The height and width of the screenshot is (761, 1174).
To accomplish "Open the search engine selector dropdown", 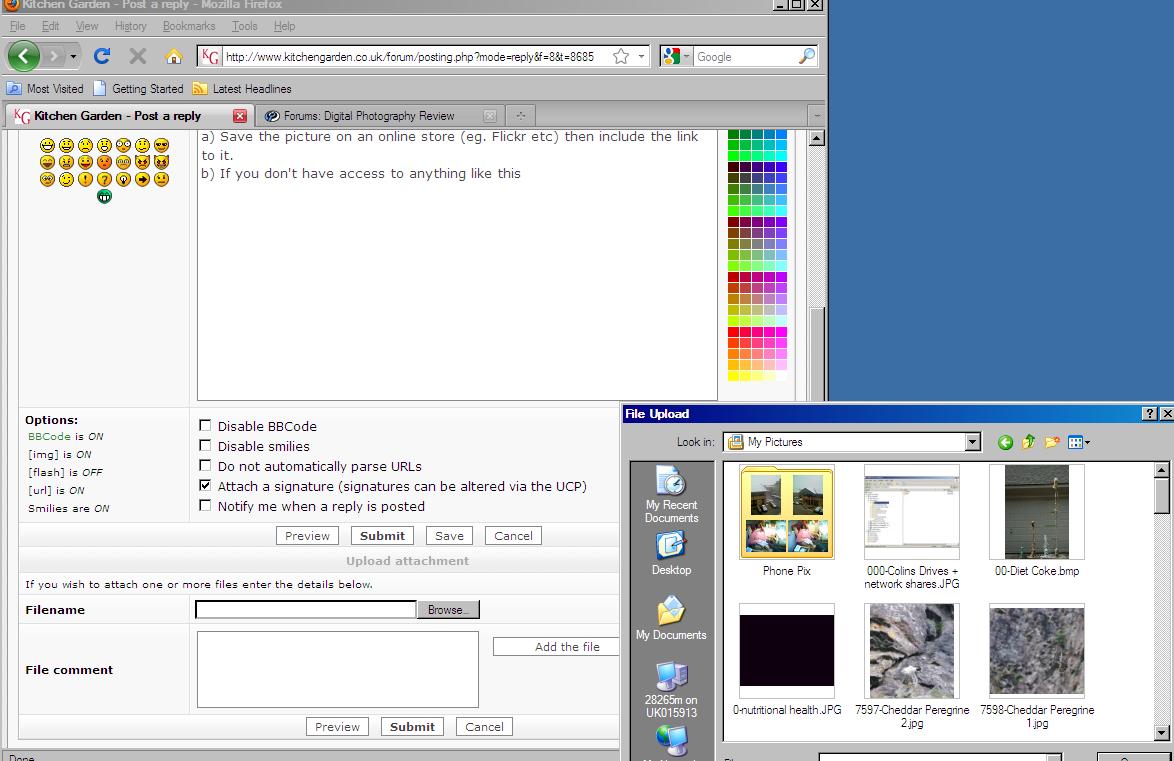I will (x=676, y=57).
